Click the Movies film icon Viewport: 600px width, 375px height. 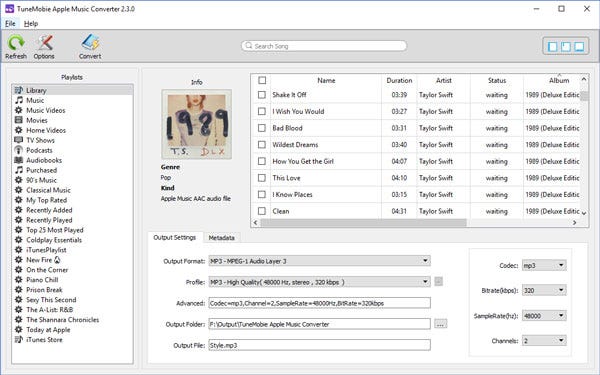[18, 120]
